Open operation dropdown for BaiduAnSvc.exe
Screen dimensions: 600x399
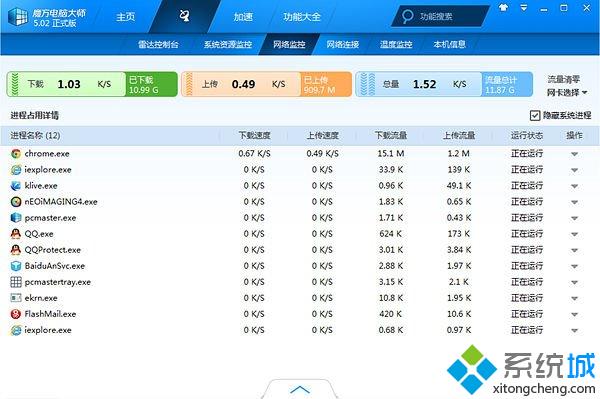click(574, 267)
